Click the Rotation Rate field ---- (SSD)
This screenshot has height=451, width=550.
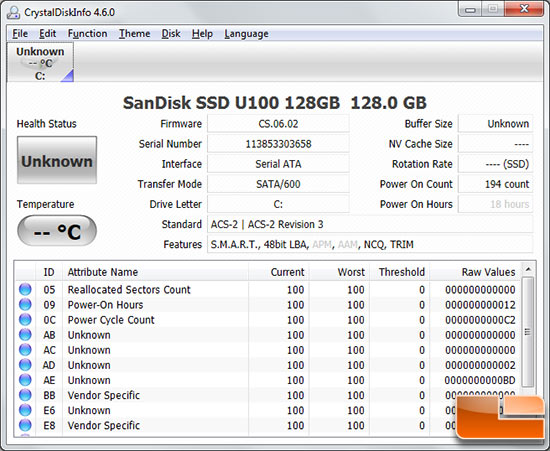click(x=496, y=164)
